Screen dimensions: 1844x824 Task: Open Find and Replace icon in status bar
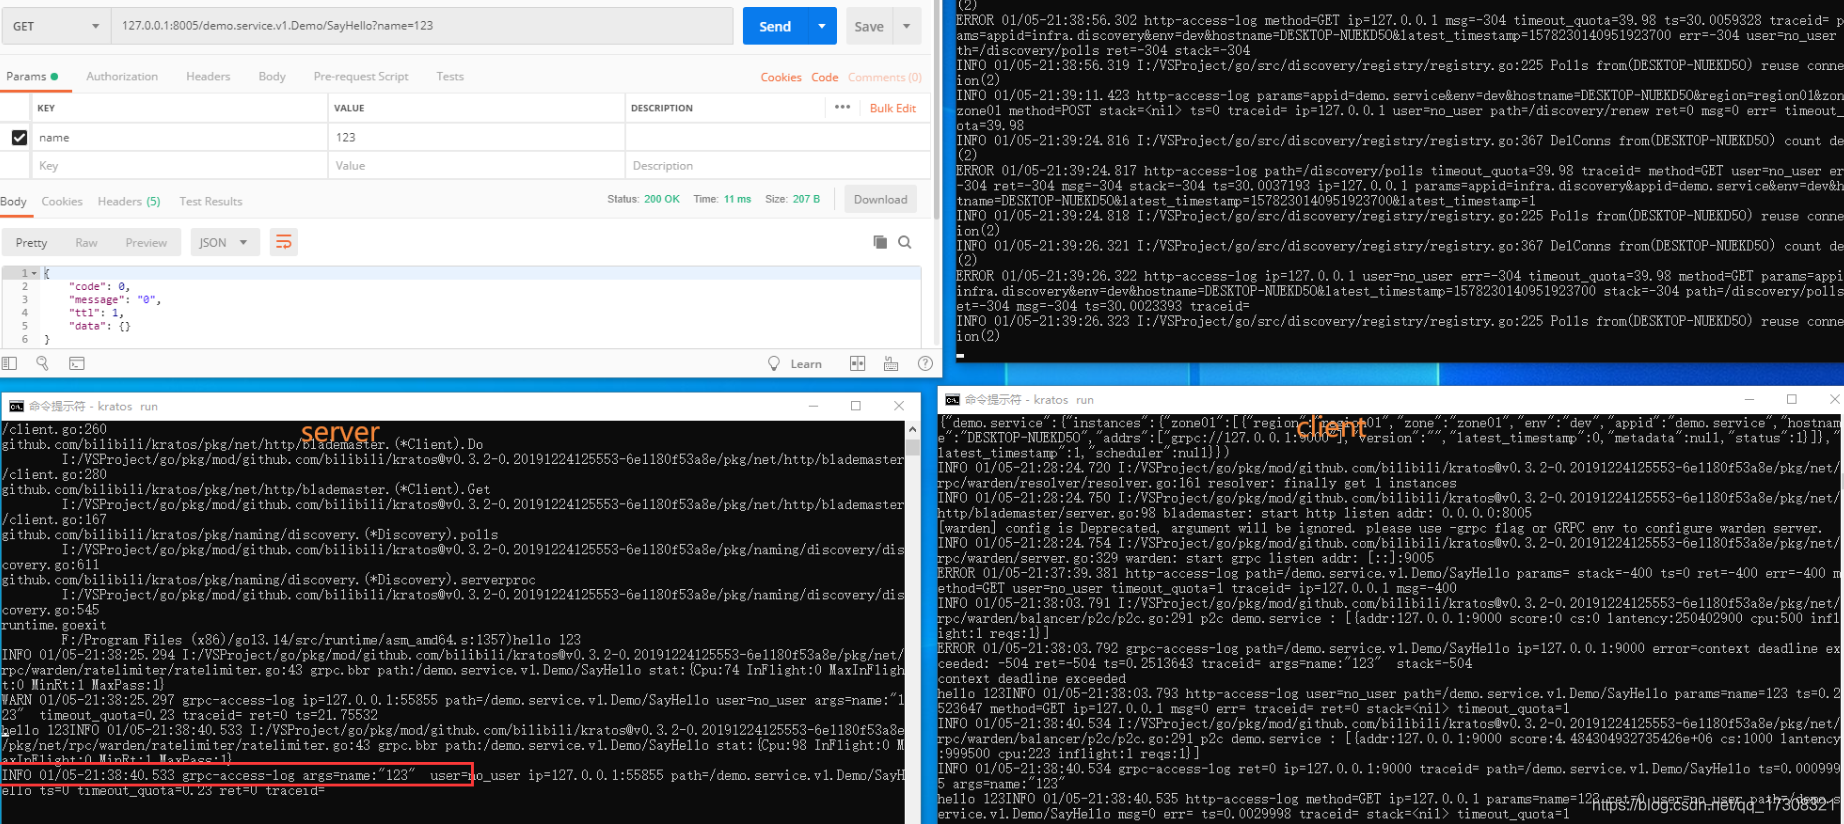[43, 363]
